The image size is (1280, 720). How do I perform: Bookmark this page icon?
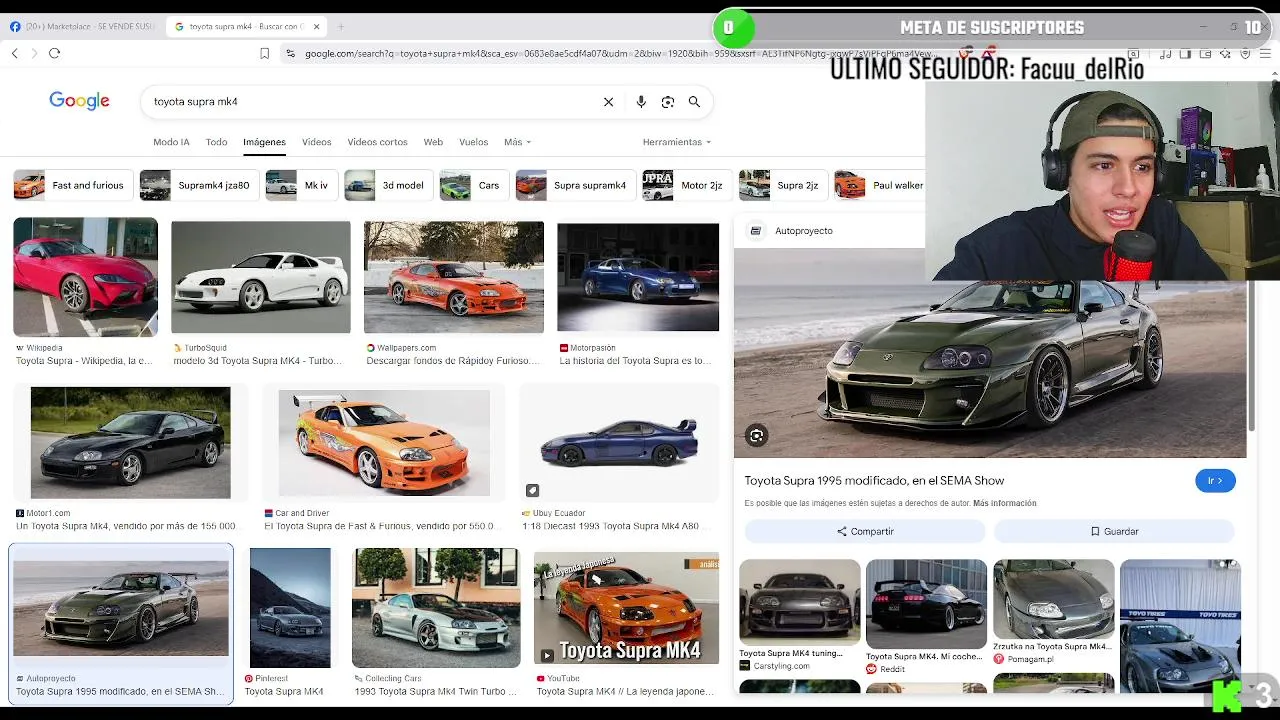[x=264, y=53]
